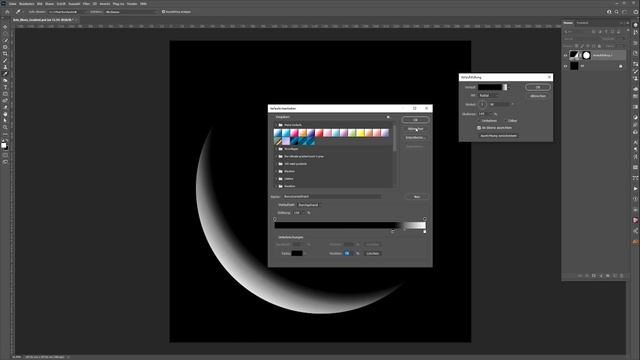
Task: Open the Ebene menu
Action: [49, 4]
